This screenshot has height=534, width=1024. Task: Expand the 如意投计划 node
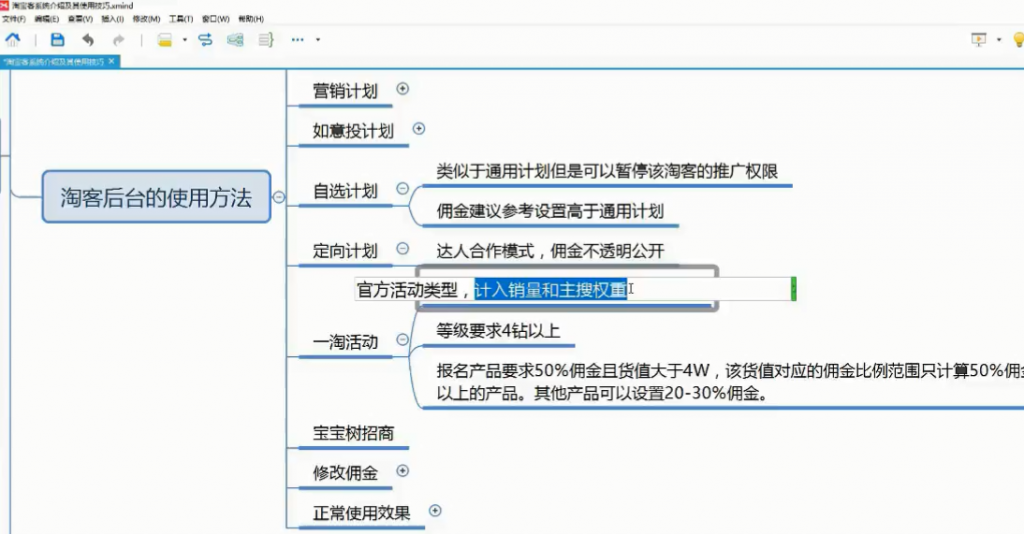click(x=419, y=128)
